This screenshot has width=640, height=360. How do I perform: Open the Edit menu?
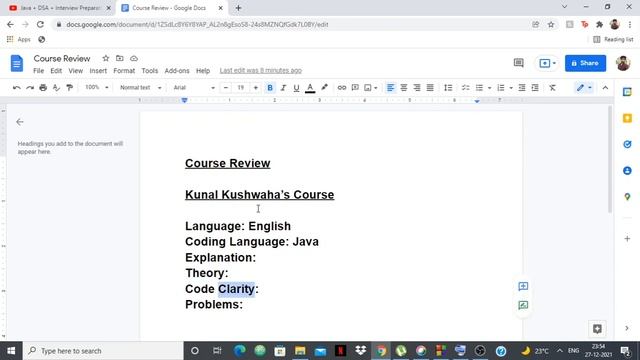click(56, 71)
